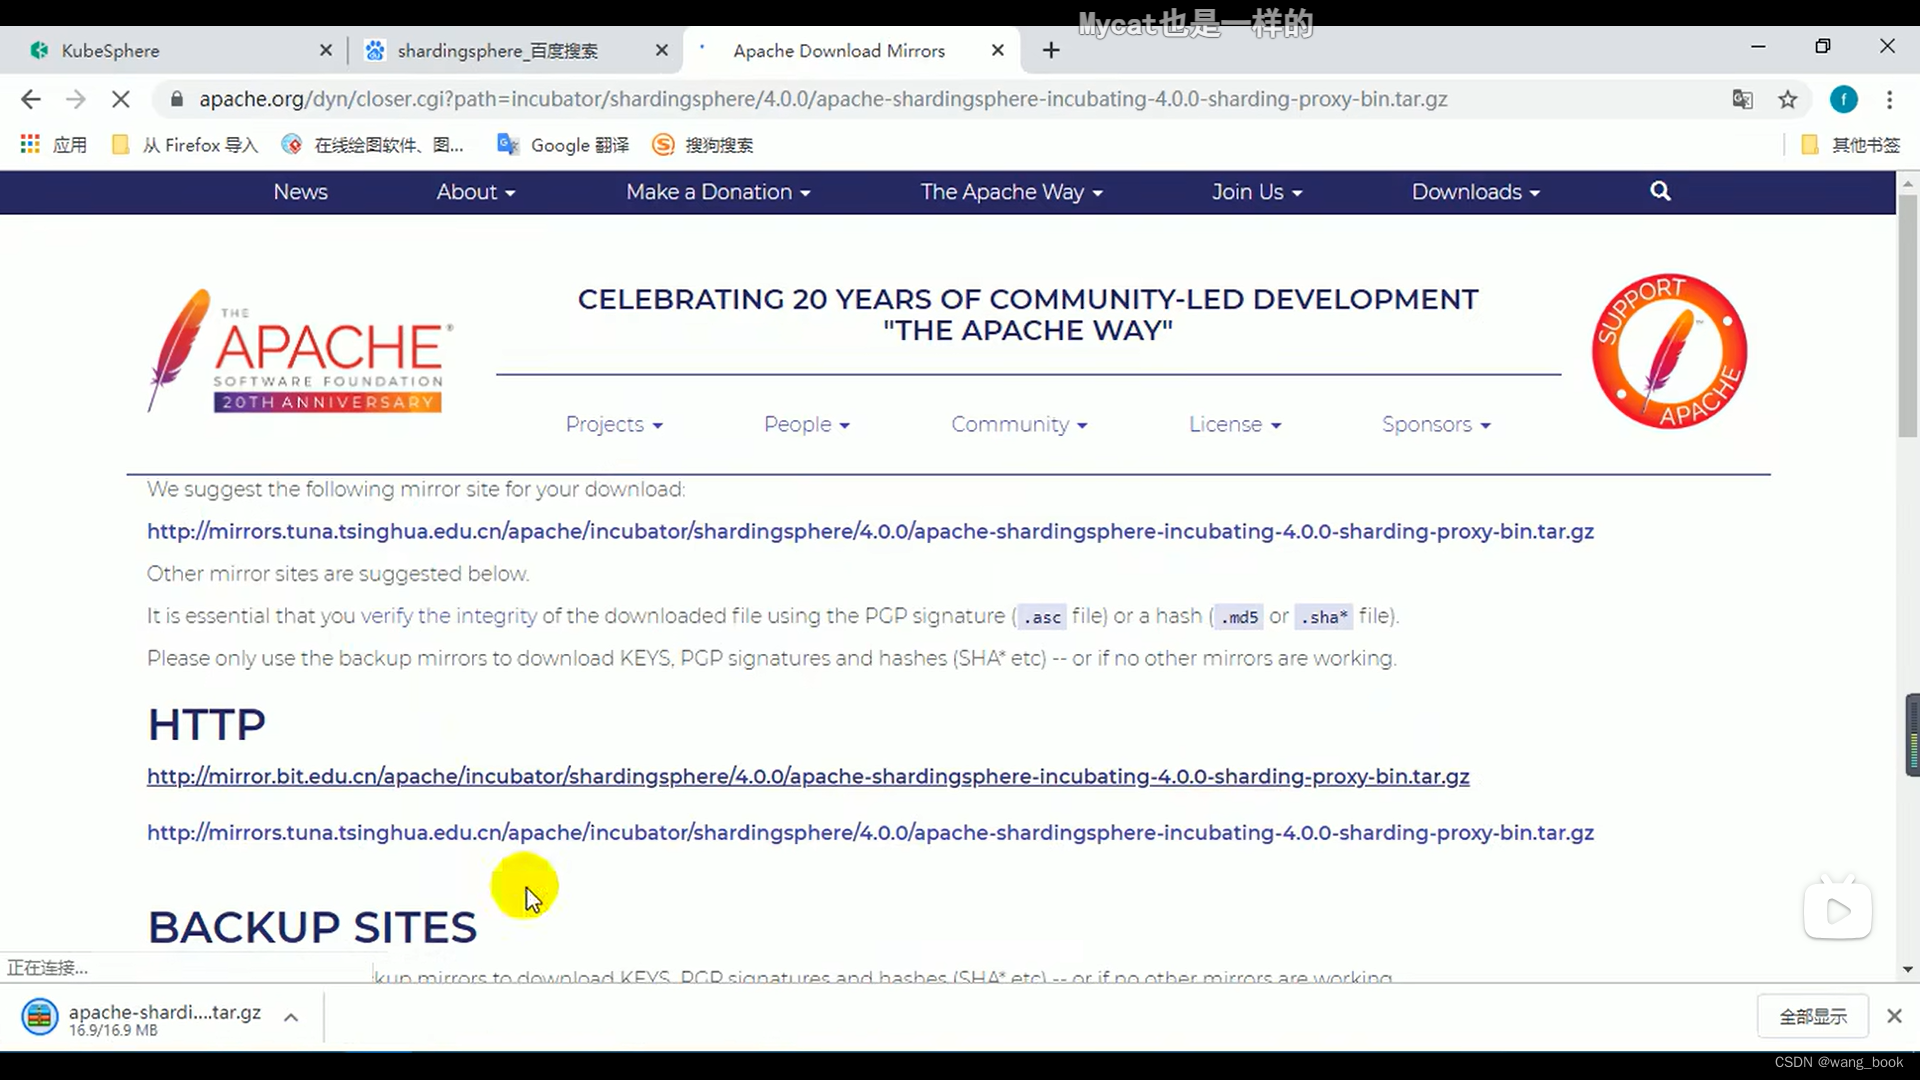1920x1080 pixels.
Task: Expand The Apache Way dropdown
Action: [1012, 192]
